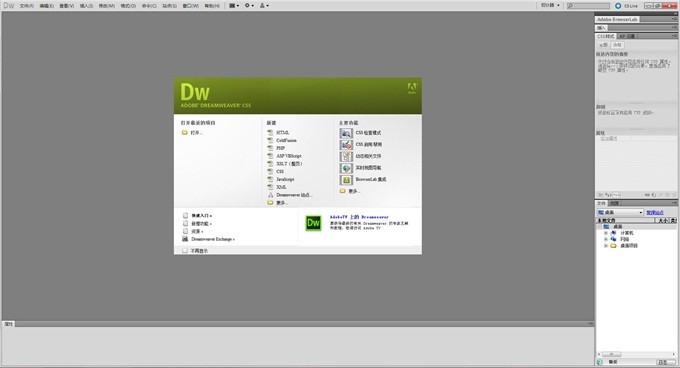This screenshot has height=368, width=680.
Task: Open the 快速入门 » link
Action: [x=201, y=215]
